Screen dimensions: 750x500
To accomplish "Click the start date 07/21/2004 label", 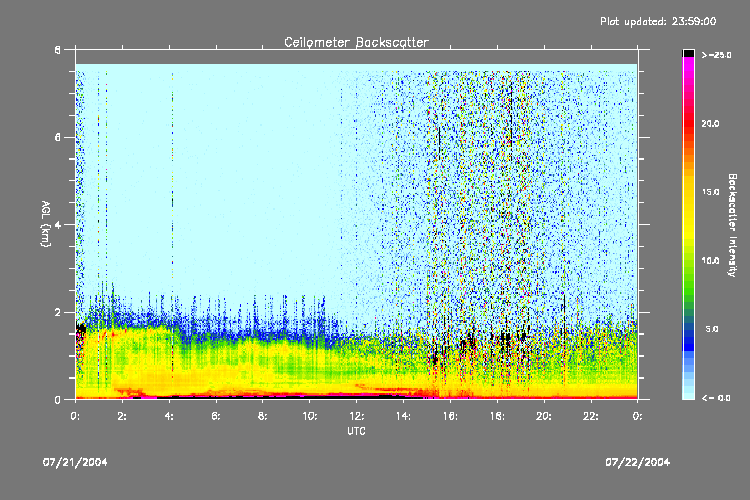I will pos(75,462).
